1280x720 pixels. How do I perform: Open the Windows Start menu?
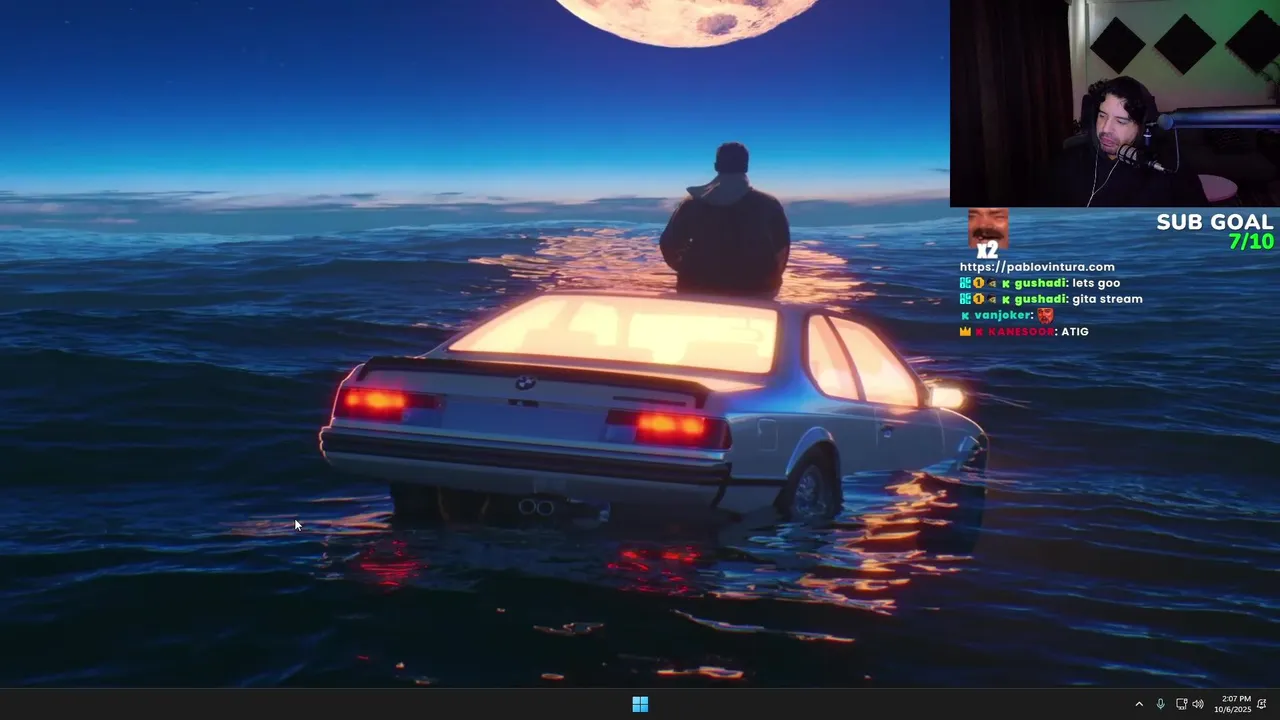(640, 704)
